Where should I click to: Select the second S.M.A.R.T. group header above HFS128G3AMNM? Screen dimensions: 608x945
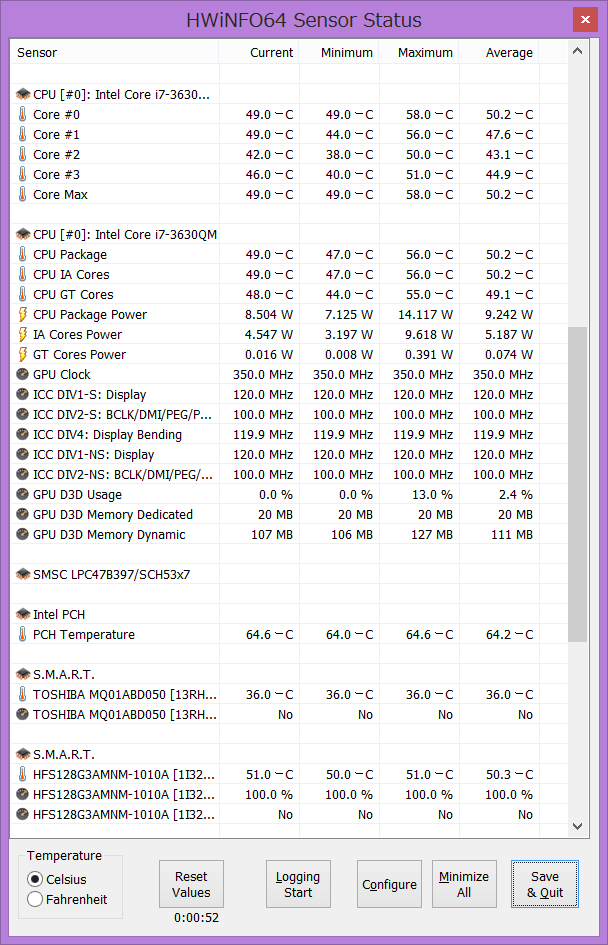coord(289,754)
